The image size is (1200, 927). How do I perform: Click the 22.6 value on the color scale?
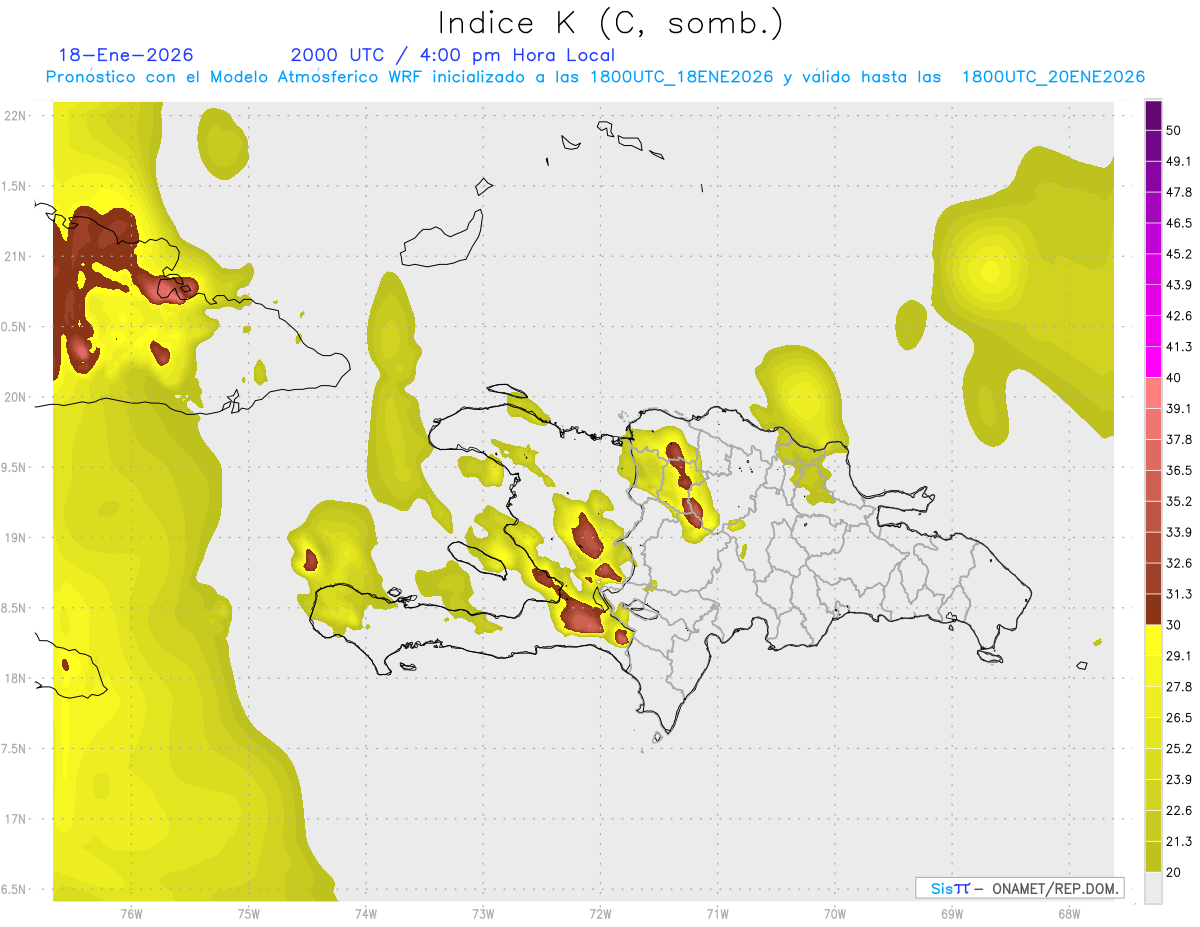click(x=1179, y=810)
